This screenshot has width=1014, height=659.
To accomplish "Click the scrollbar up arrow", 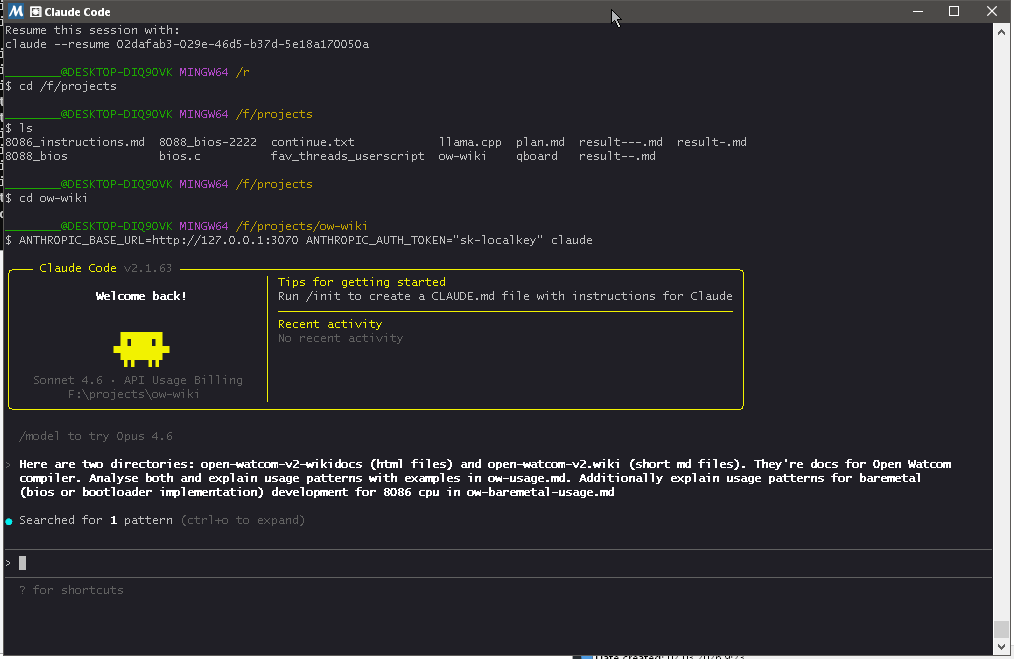I will coord(1001,30).
